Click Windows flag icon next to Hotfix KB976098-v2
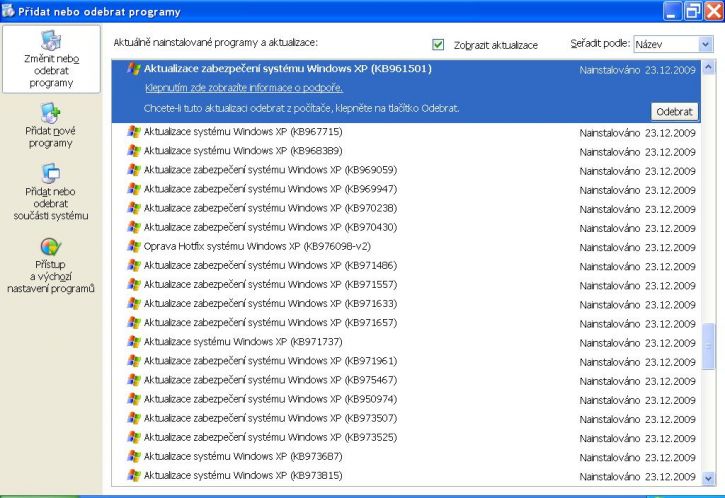 tap(134, 246)
